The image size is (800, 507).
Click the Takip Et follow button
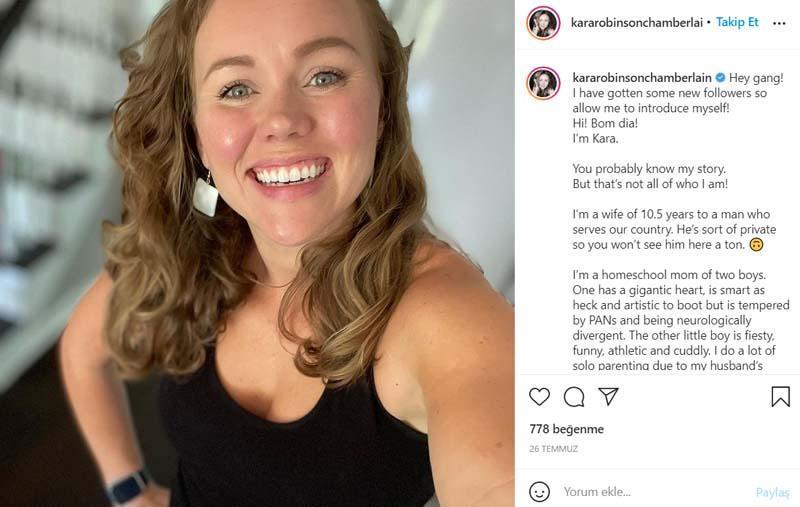(x=738, y=23)
